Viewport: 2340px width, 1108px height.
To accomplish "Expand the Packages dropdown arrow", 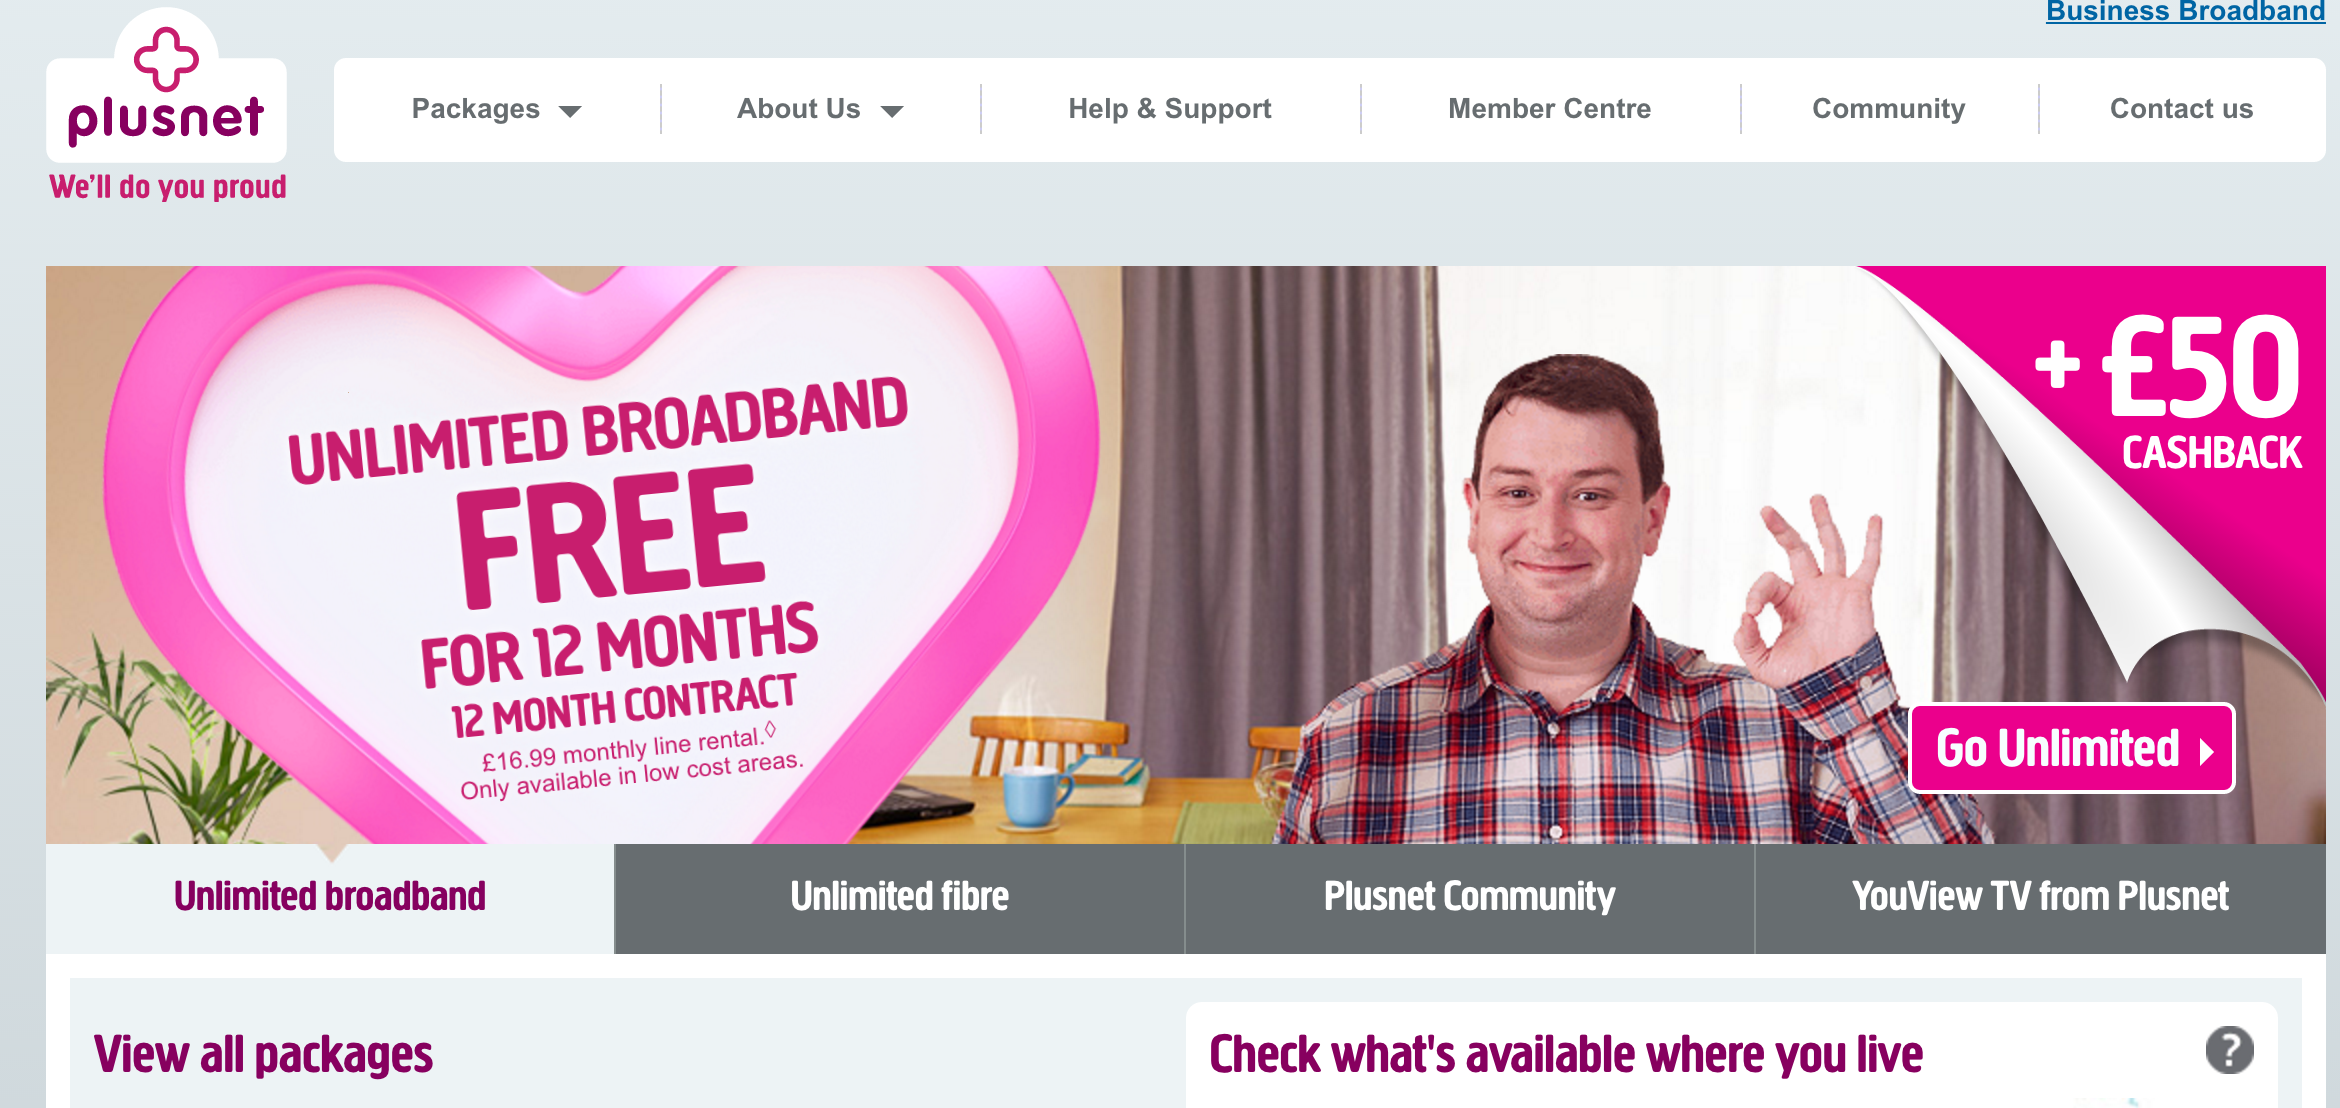I will coord(570,111).
